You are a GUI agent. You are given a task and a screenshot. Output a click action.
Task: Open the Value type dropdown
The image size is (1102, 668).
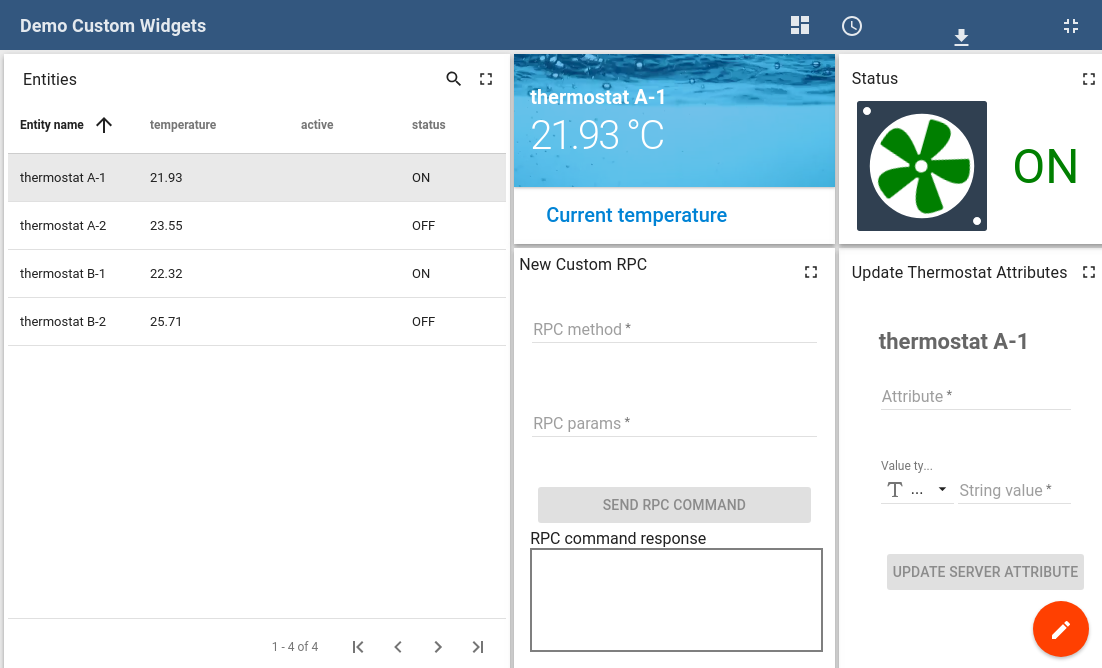click(x=917, y=490)
